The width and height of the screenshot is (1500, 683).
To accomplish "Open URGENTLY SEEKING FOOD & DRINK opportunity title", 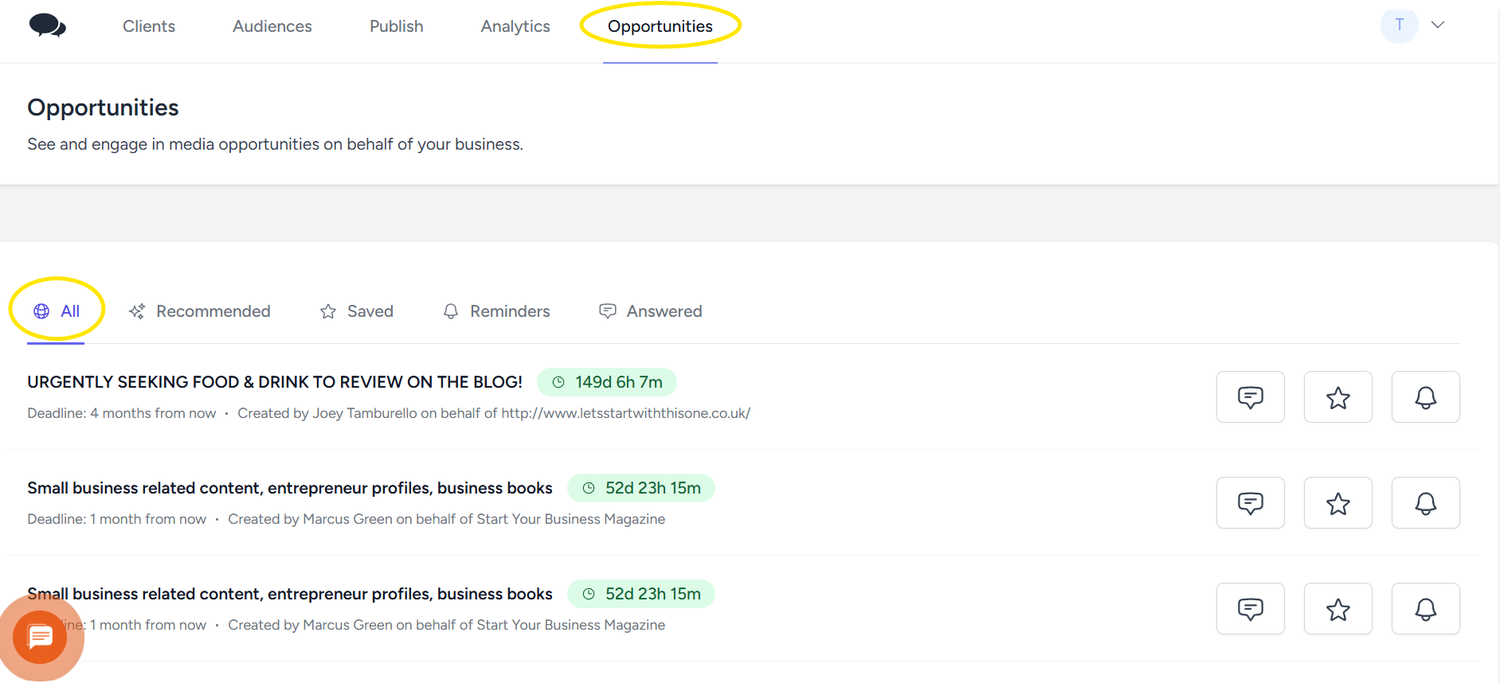I will [275, 382].
